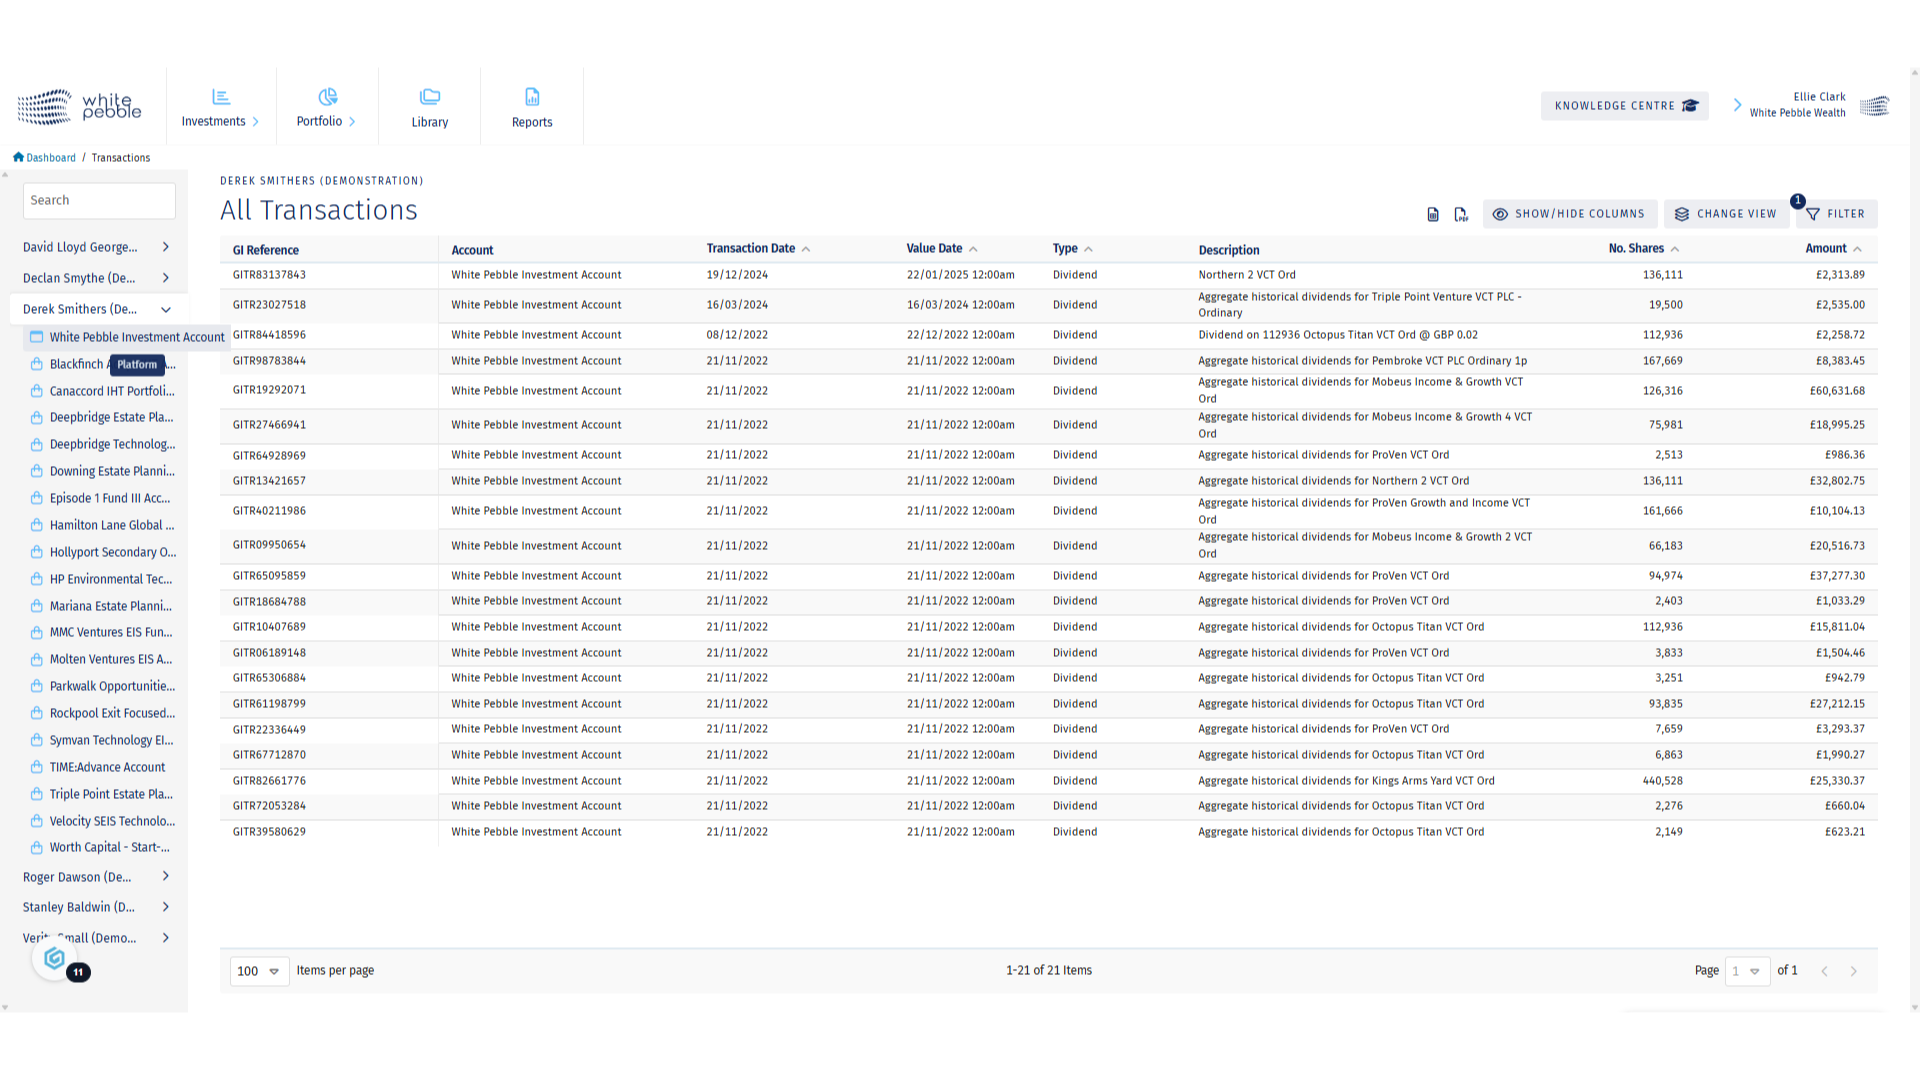Screen dimensions: 1920x1080
Task: Click the Change View button
Action: point(1727,214)
